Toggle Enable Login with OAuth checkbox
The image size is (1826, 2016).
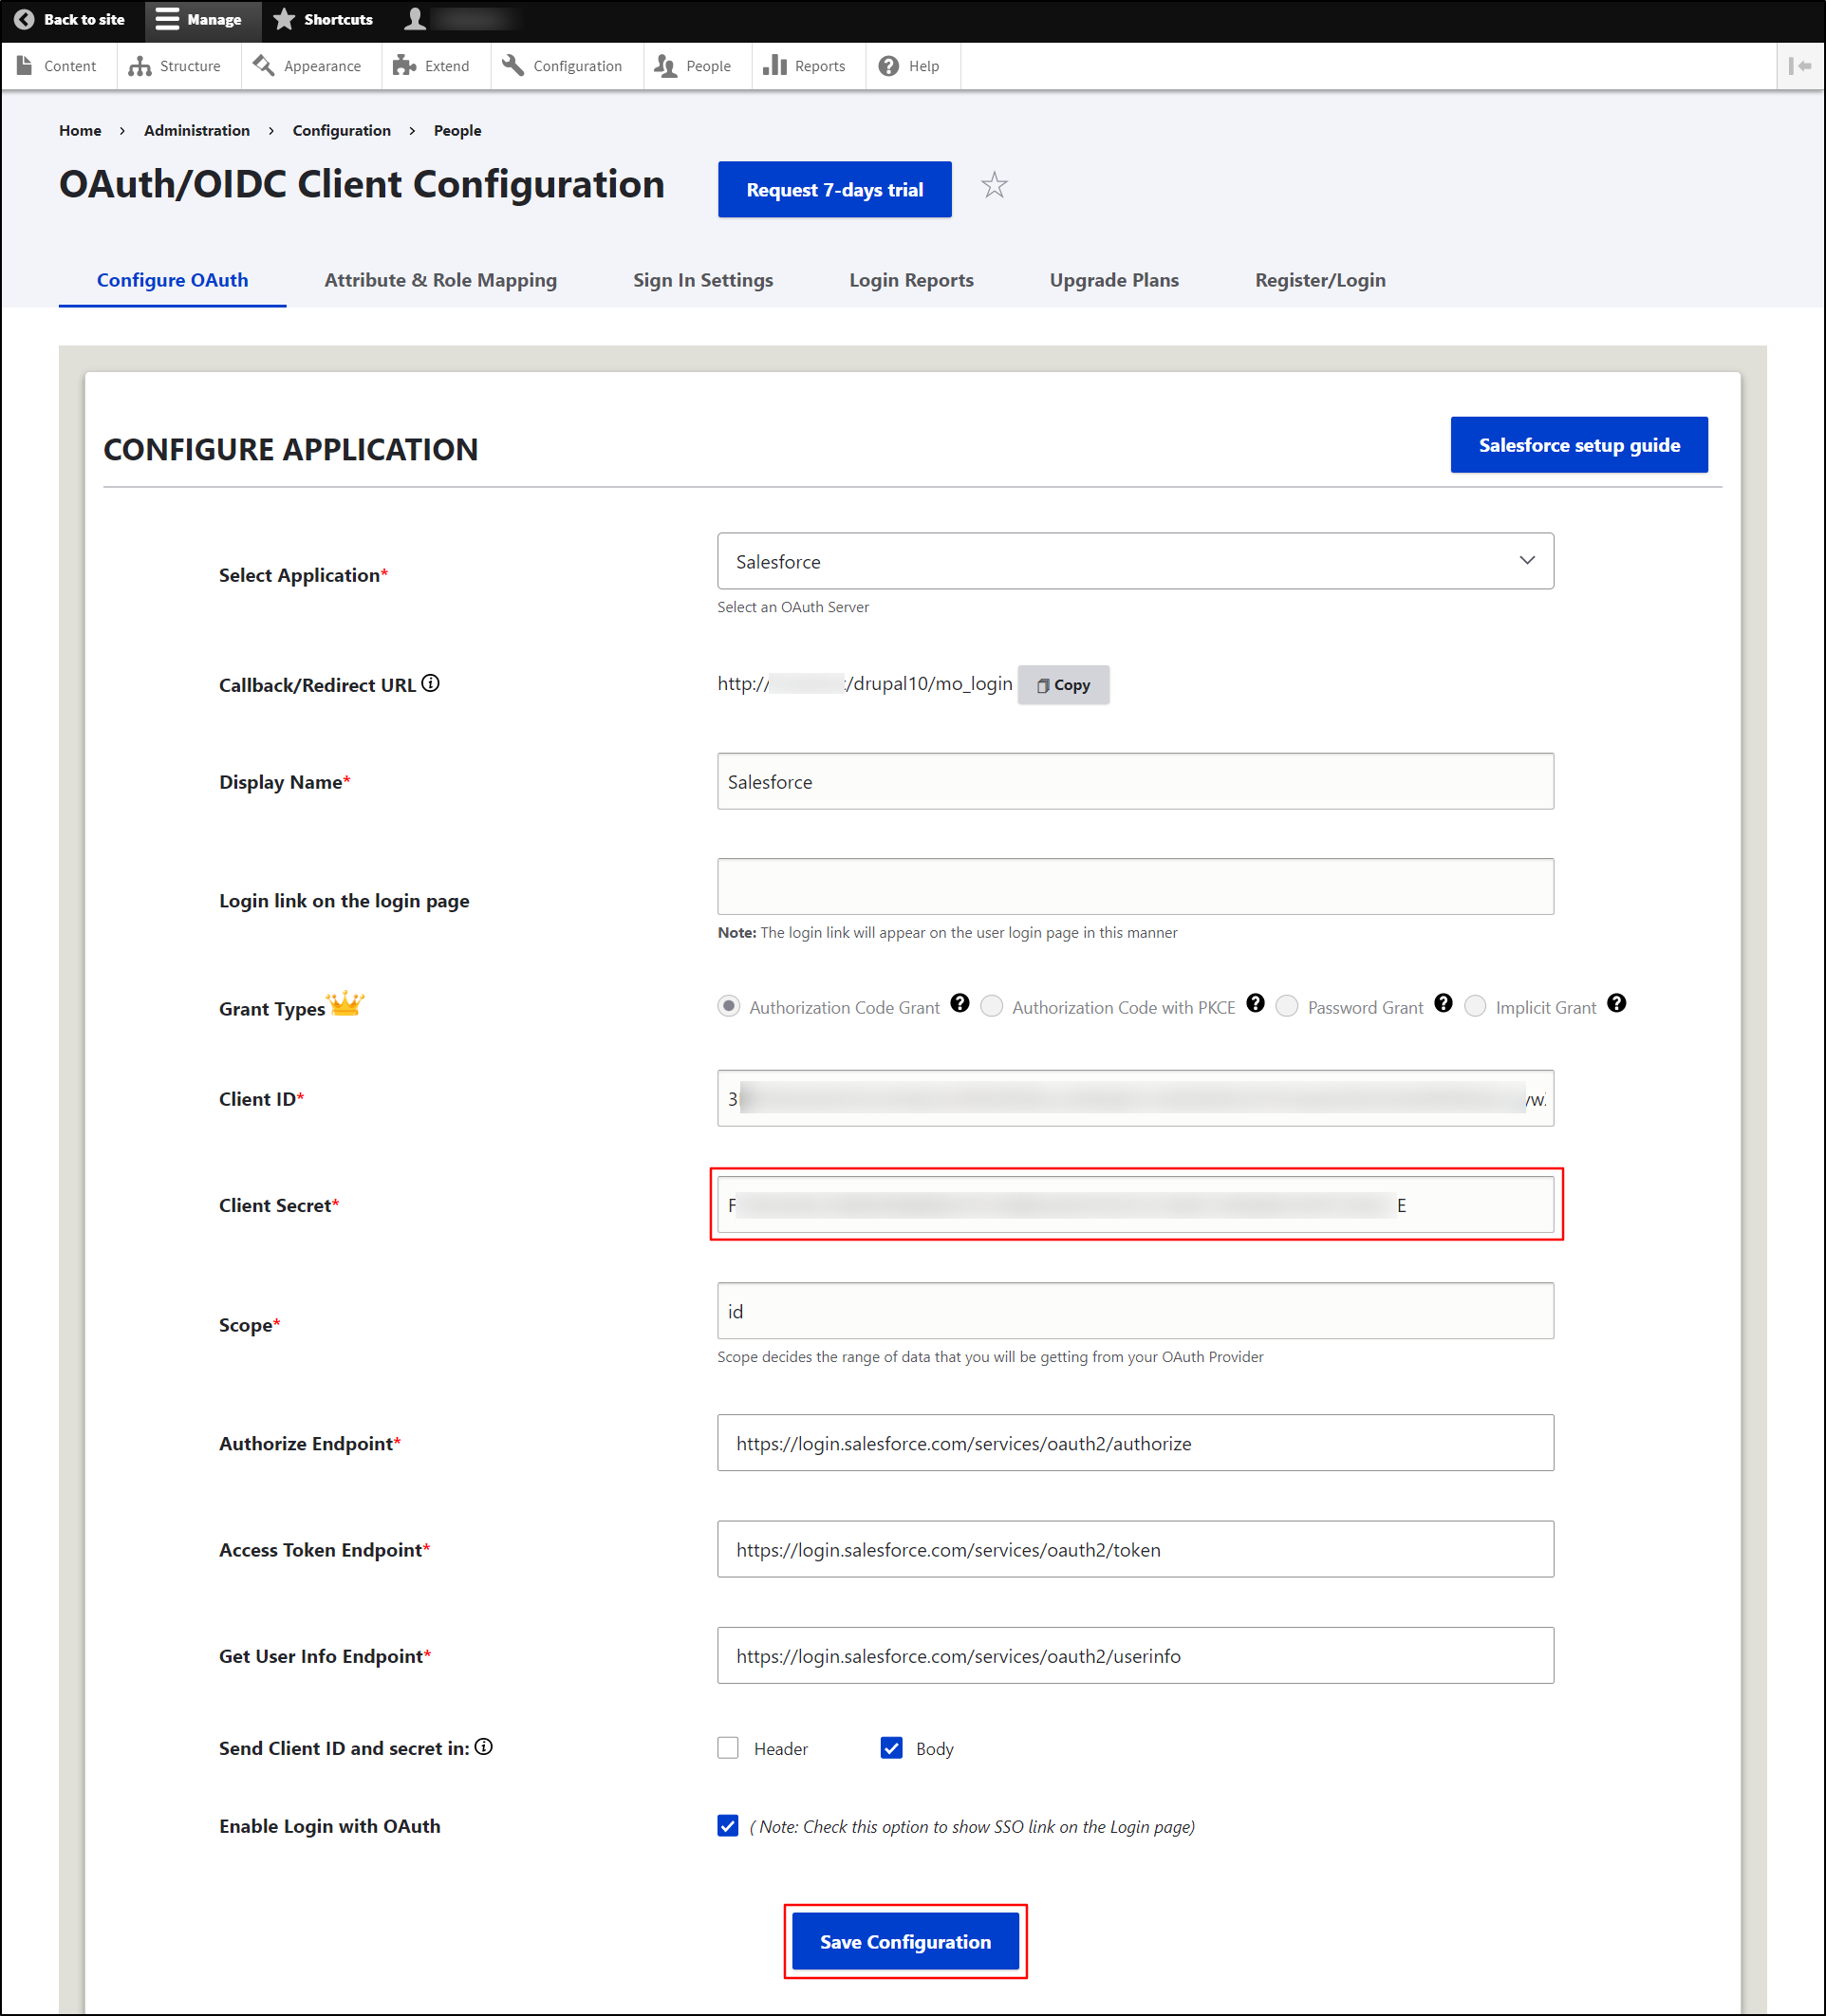pyautogui.click(x=728, y=1825)
